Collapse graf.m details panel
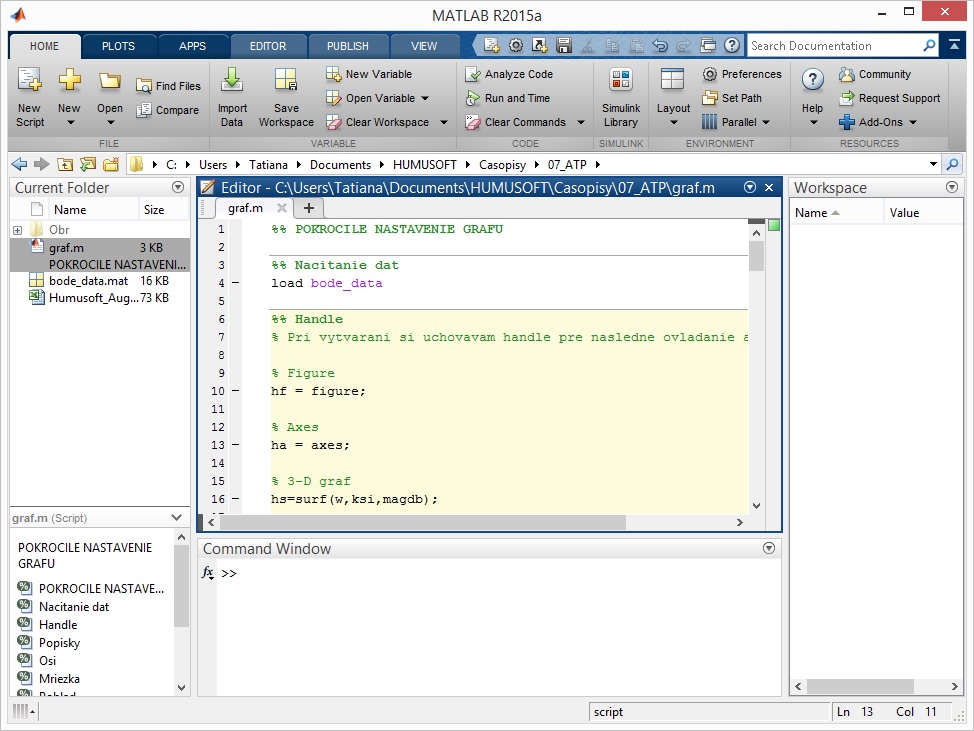Image resolution: width=974 pixels, height=731 pixels. (176, 517)
